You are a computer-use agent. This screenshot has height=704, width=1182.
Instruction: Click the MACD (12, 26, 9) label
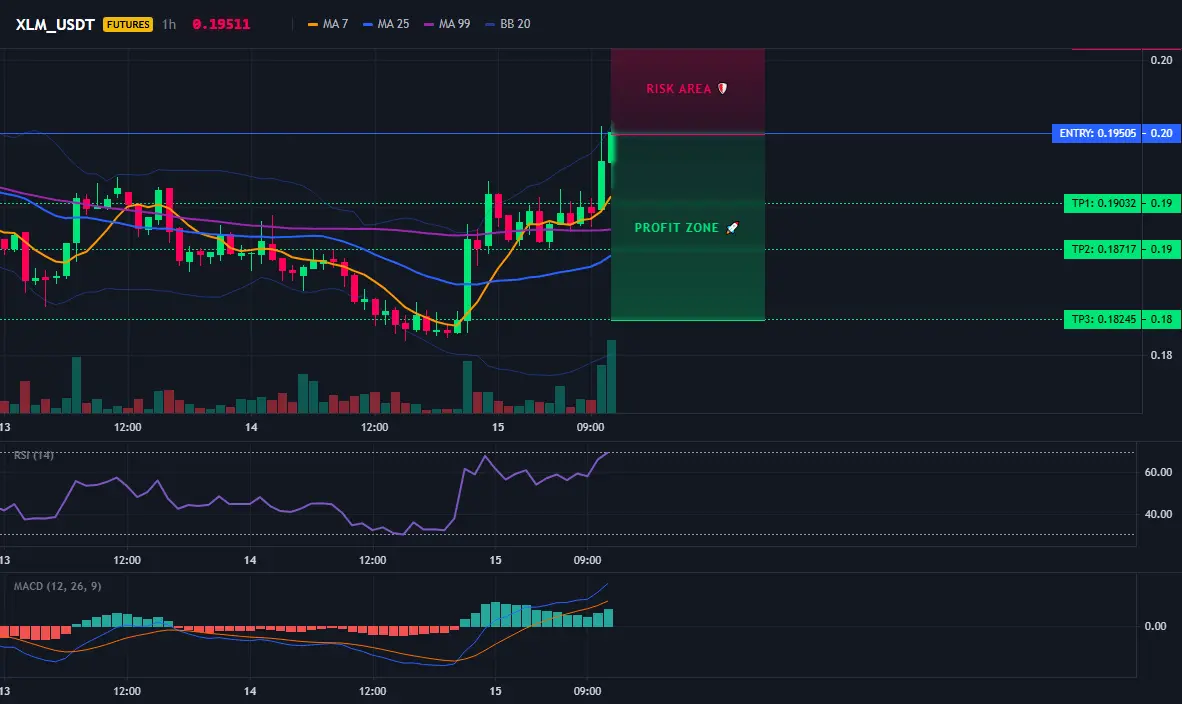[57, 586]
